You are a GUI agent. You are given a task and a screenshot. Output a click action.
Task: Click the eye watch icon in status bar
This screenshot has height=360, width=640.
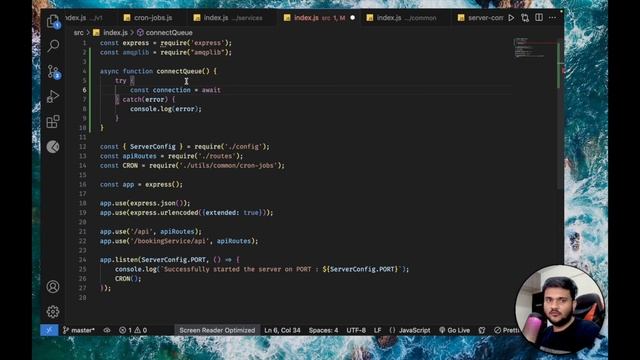point(107,330)
